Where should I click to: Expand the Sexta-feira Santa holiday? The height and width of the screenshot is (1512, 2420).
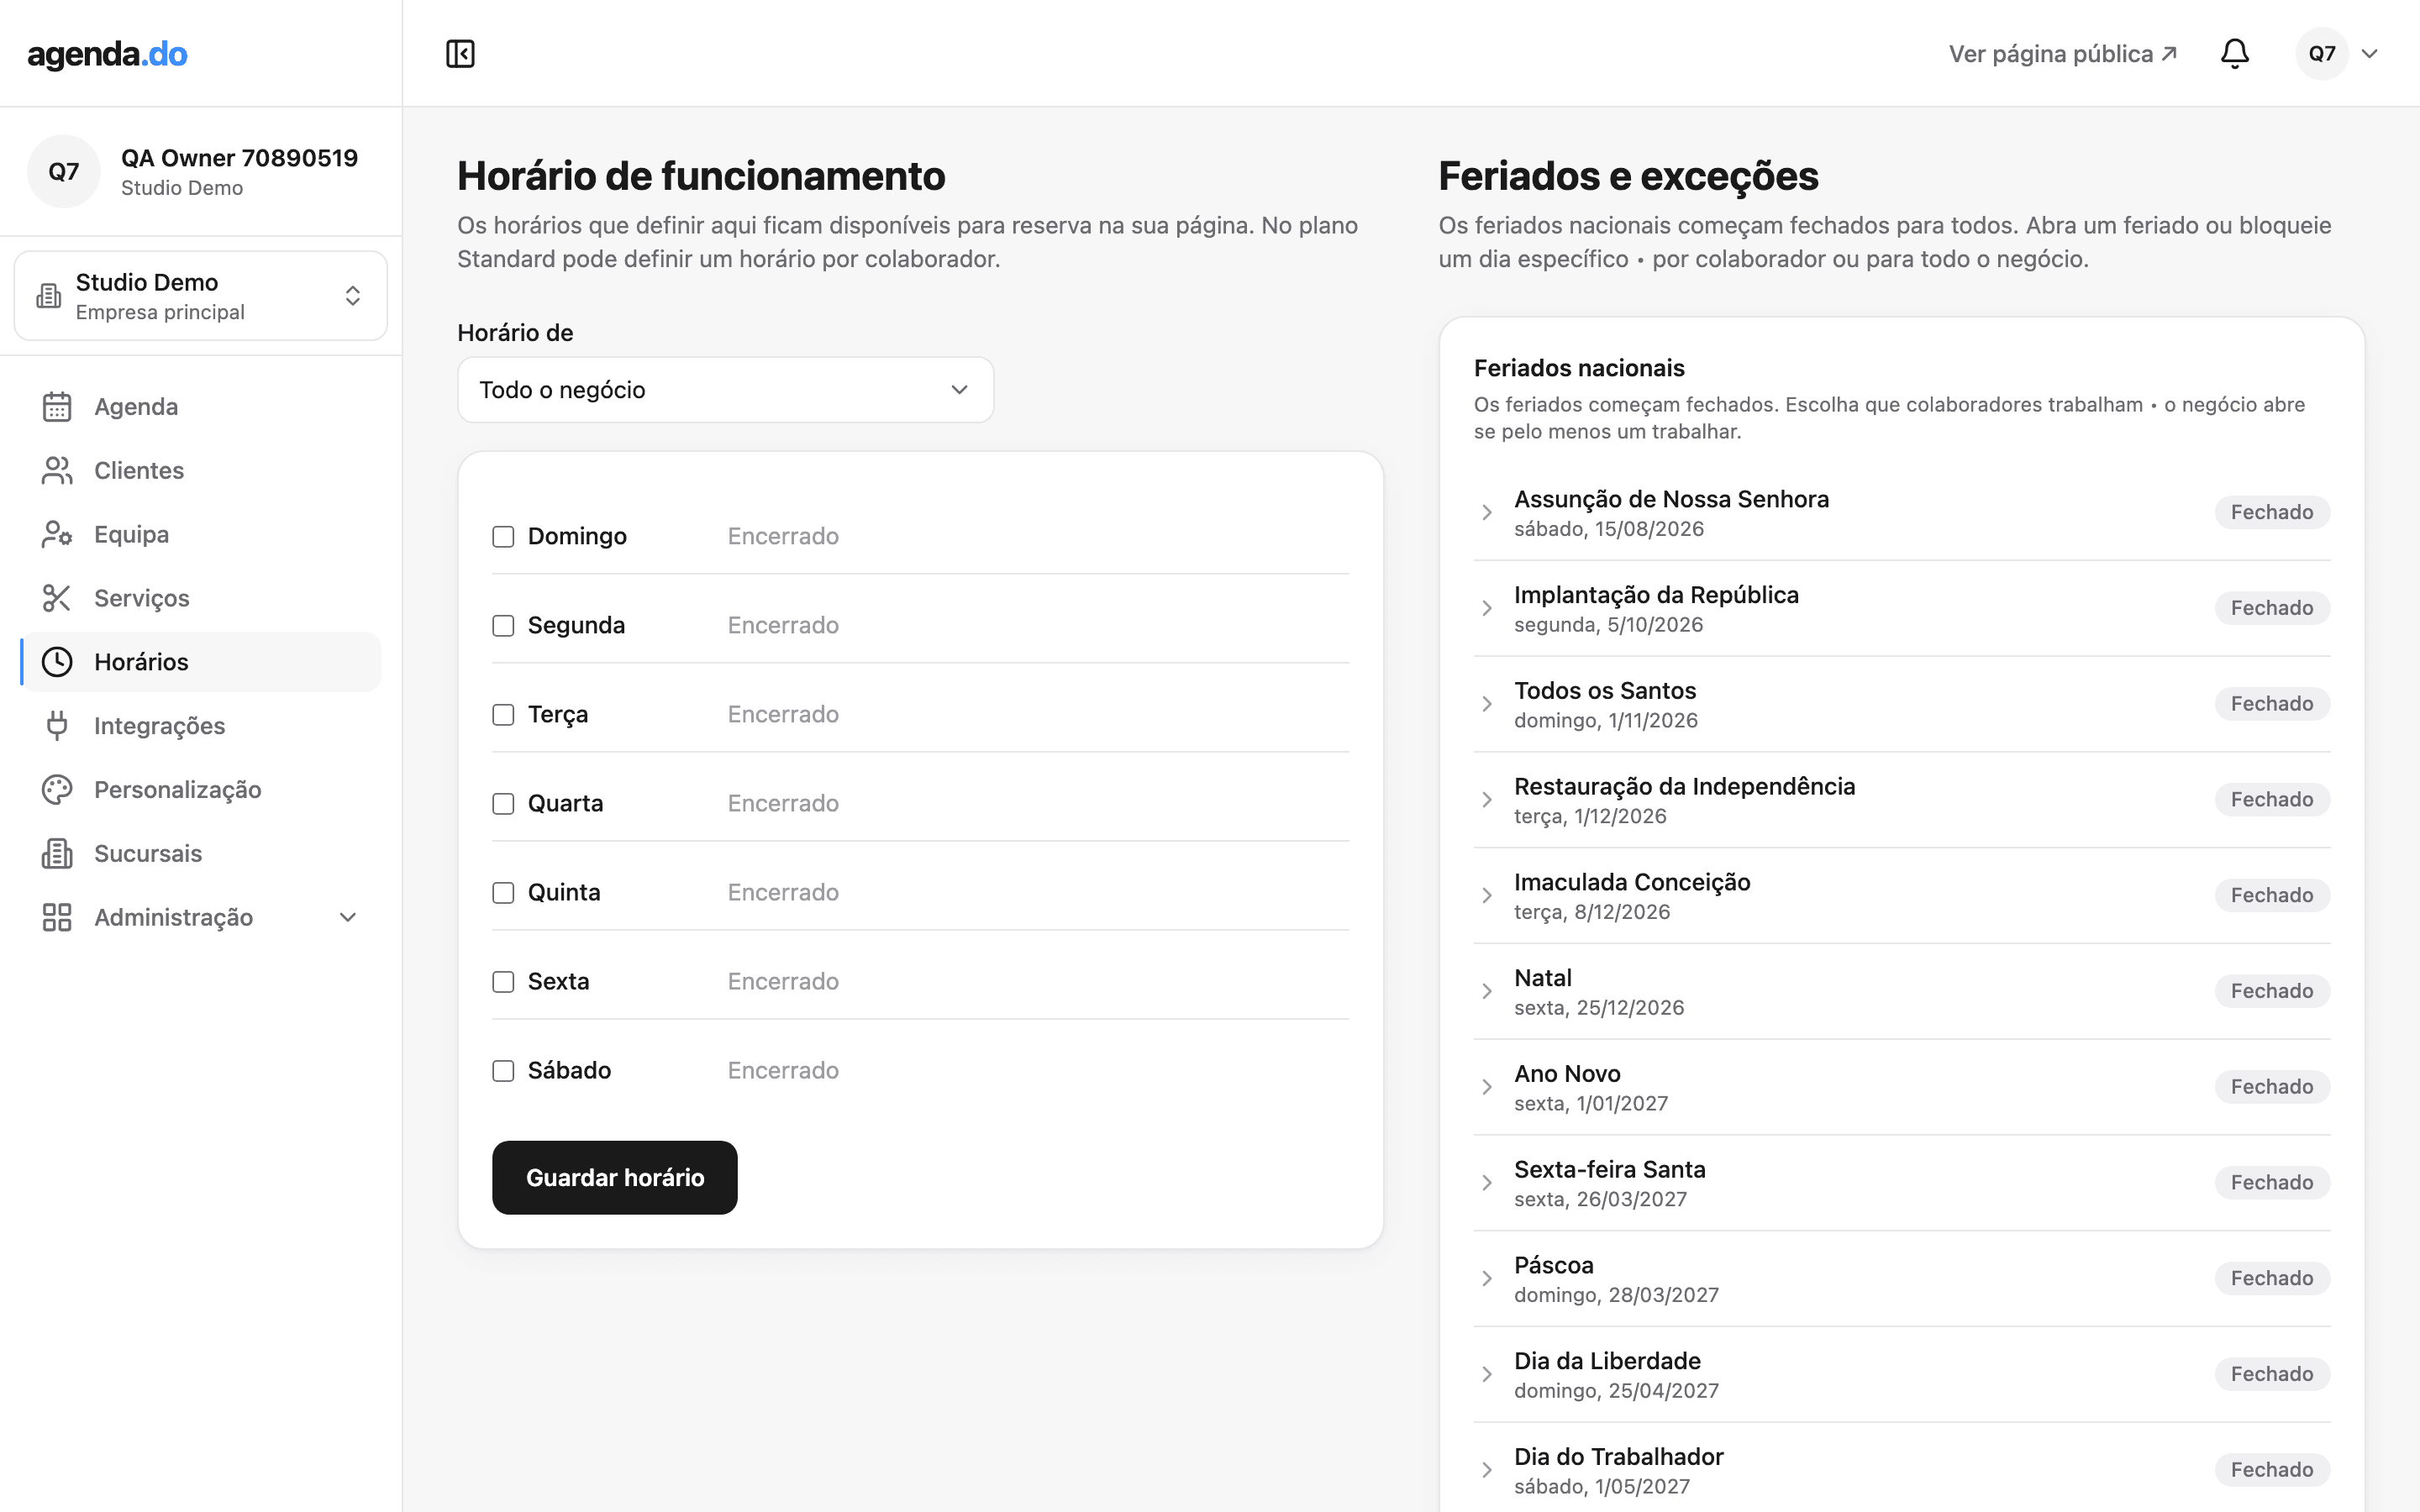point(1486,1183)
